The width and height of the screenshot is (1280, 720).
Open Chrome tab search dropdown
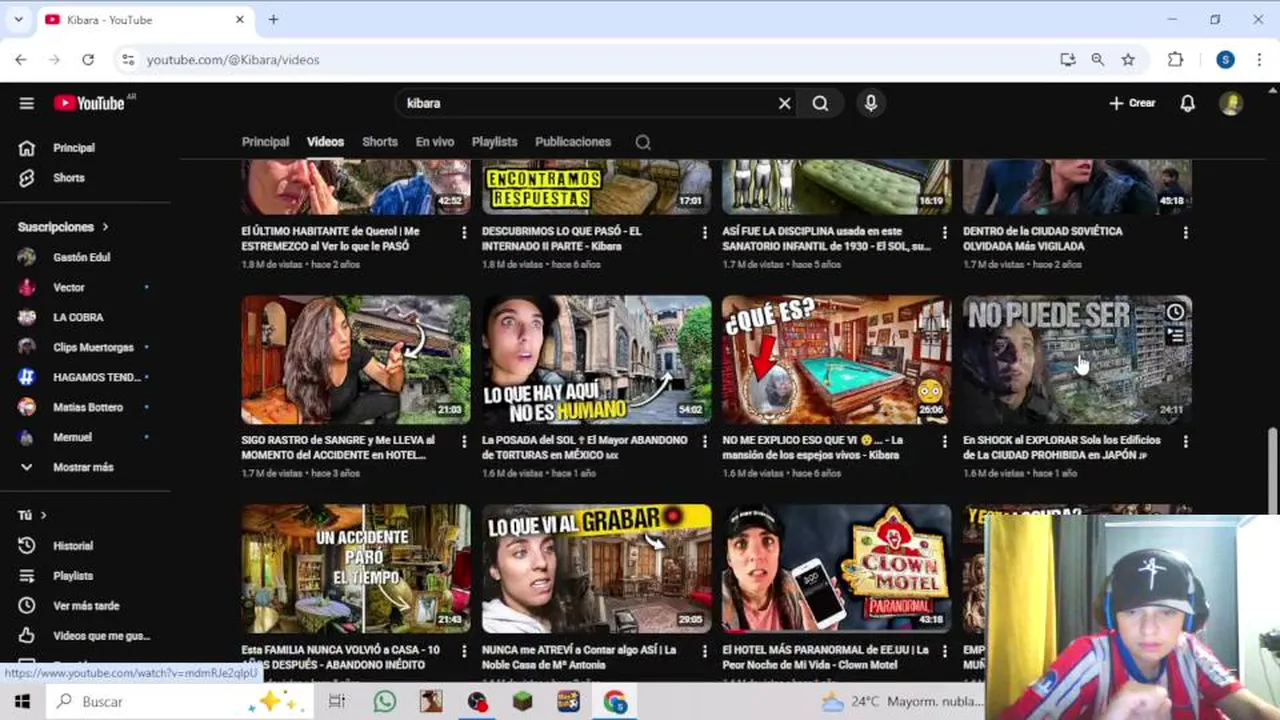(18, 19)
